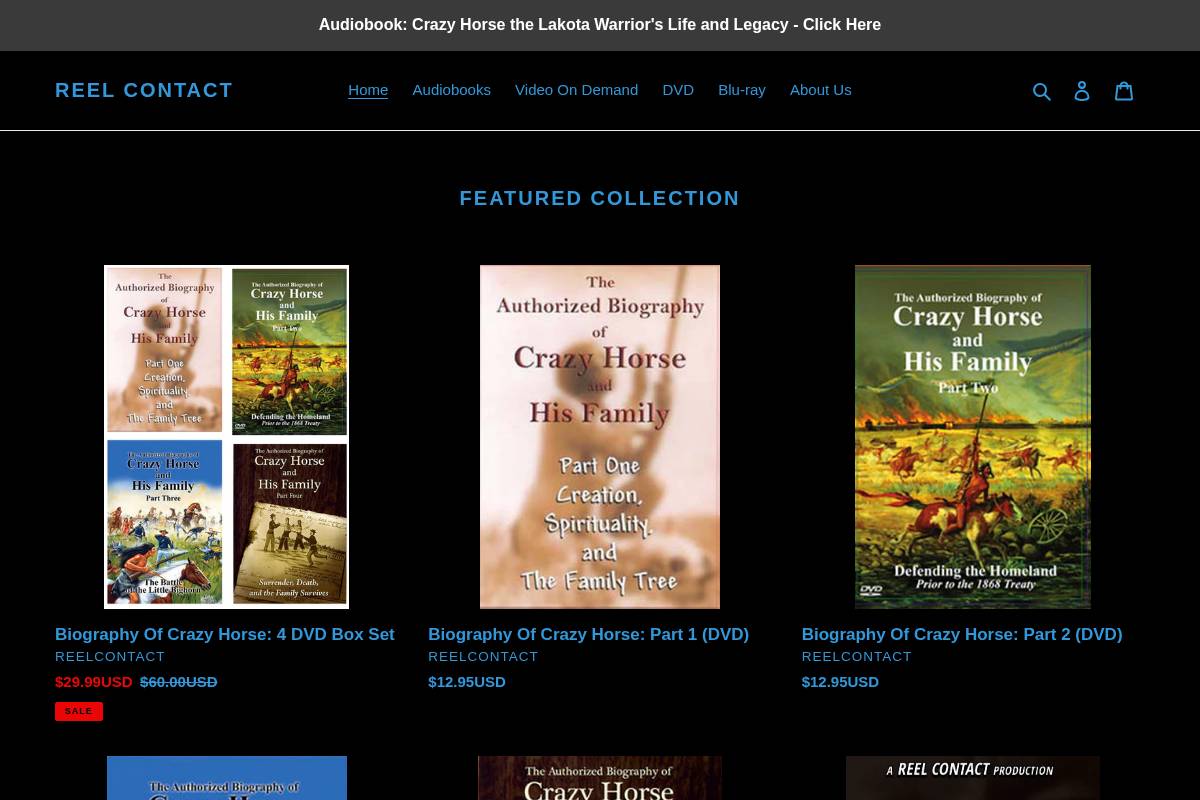Click the REEL CONTACT site logo
This screenshot has width=1200, height=800.
(144, 90)
